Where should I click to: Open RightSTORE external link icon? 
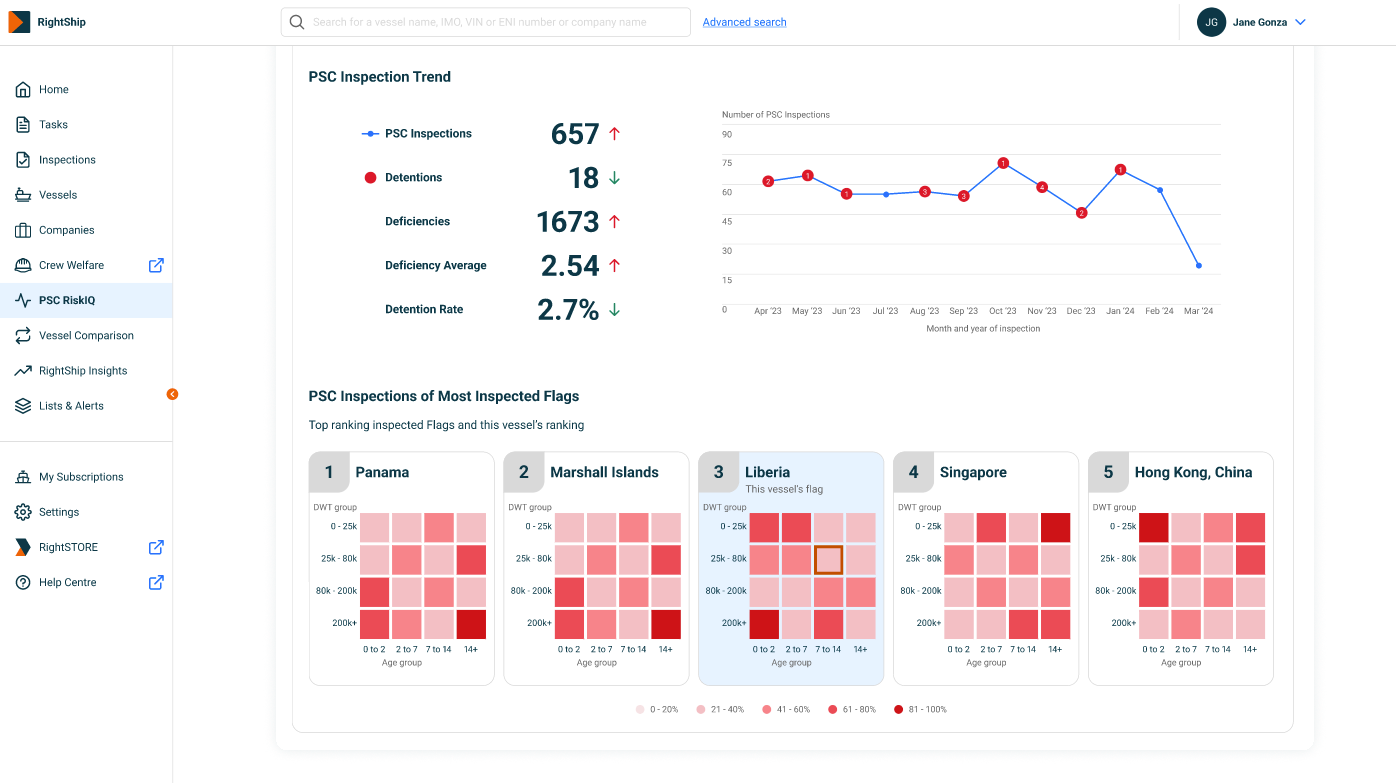156,547
